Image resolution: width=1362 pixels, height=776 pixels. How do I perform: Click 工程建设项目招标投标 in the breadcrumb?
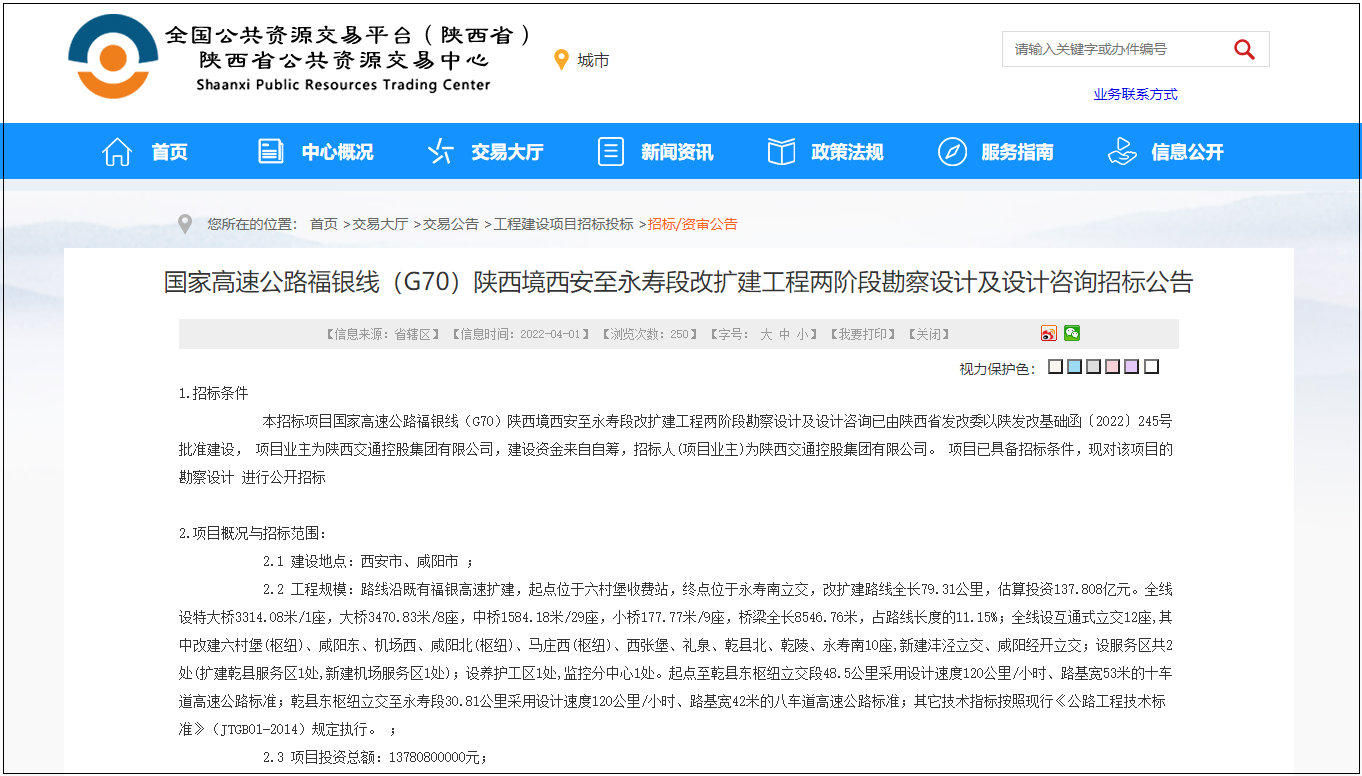click(x=563, y=224)
